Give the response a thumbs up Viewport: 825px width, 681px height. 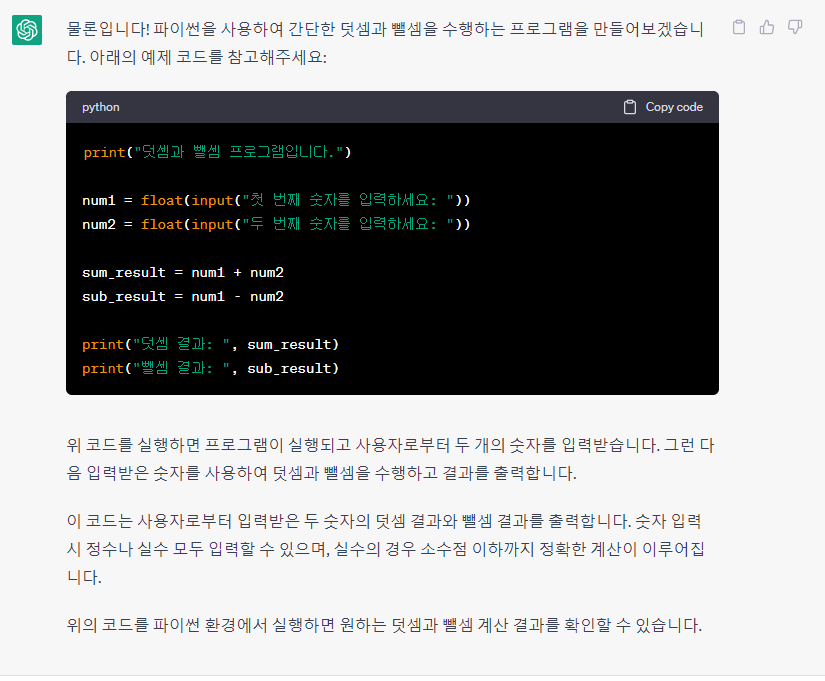click(x=767, y=27)
